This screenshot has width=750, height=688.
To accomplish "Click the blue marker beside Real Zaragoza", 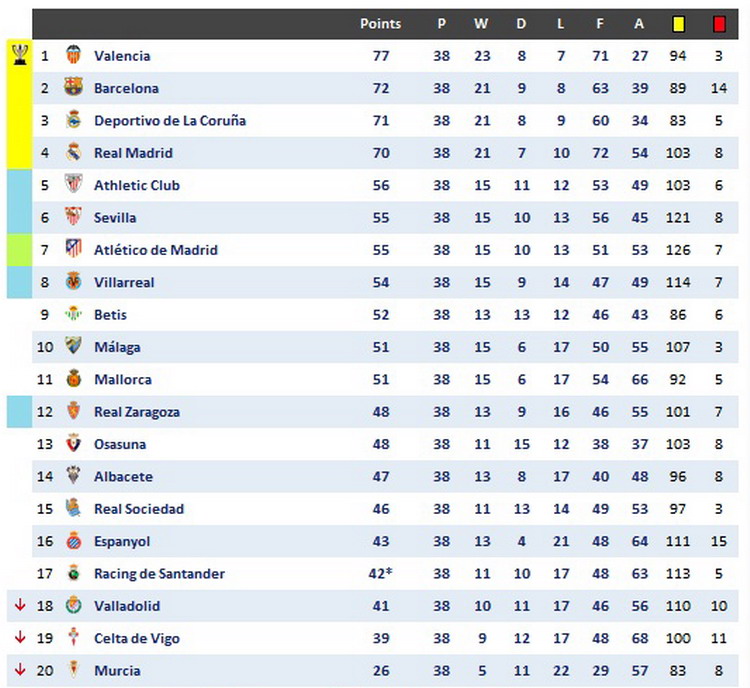I will (20, 412).
